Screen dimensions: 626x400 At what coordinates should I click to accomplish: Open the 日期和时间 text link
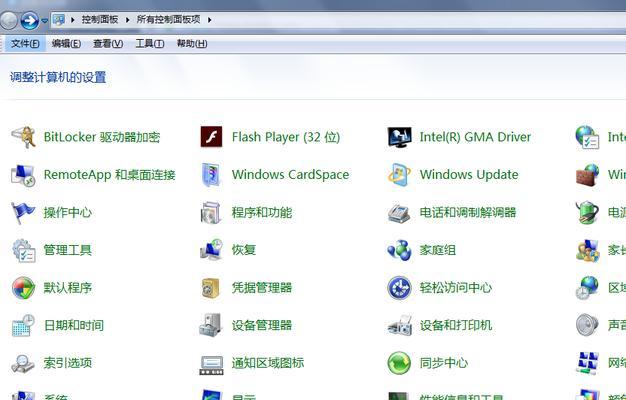[x=74, y=325]
